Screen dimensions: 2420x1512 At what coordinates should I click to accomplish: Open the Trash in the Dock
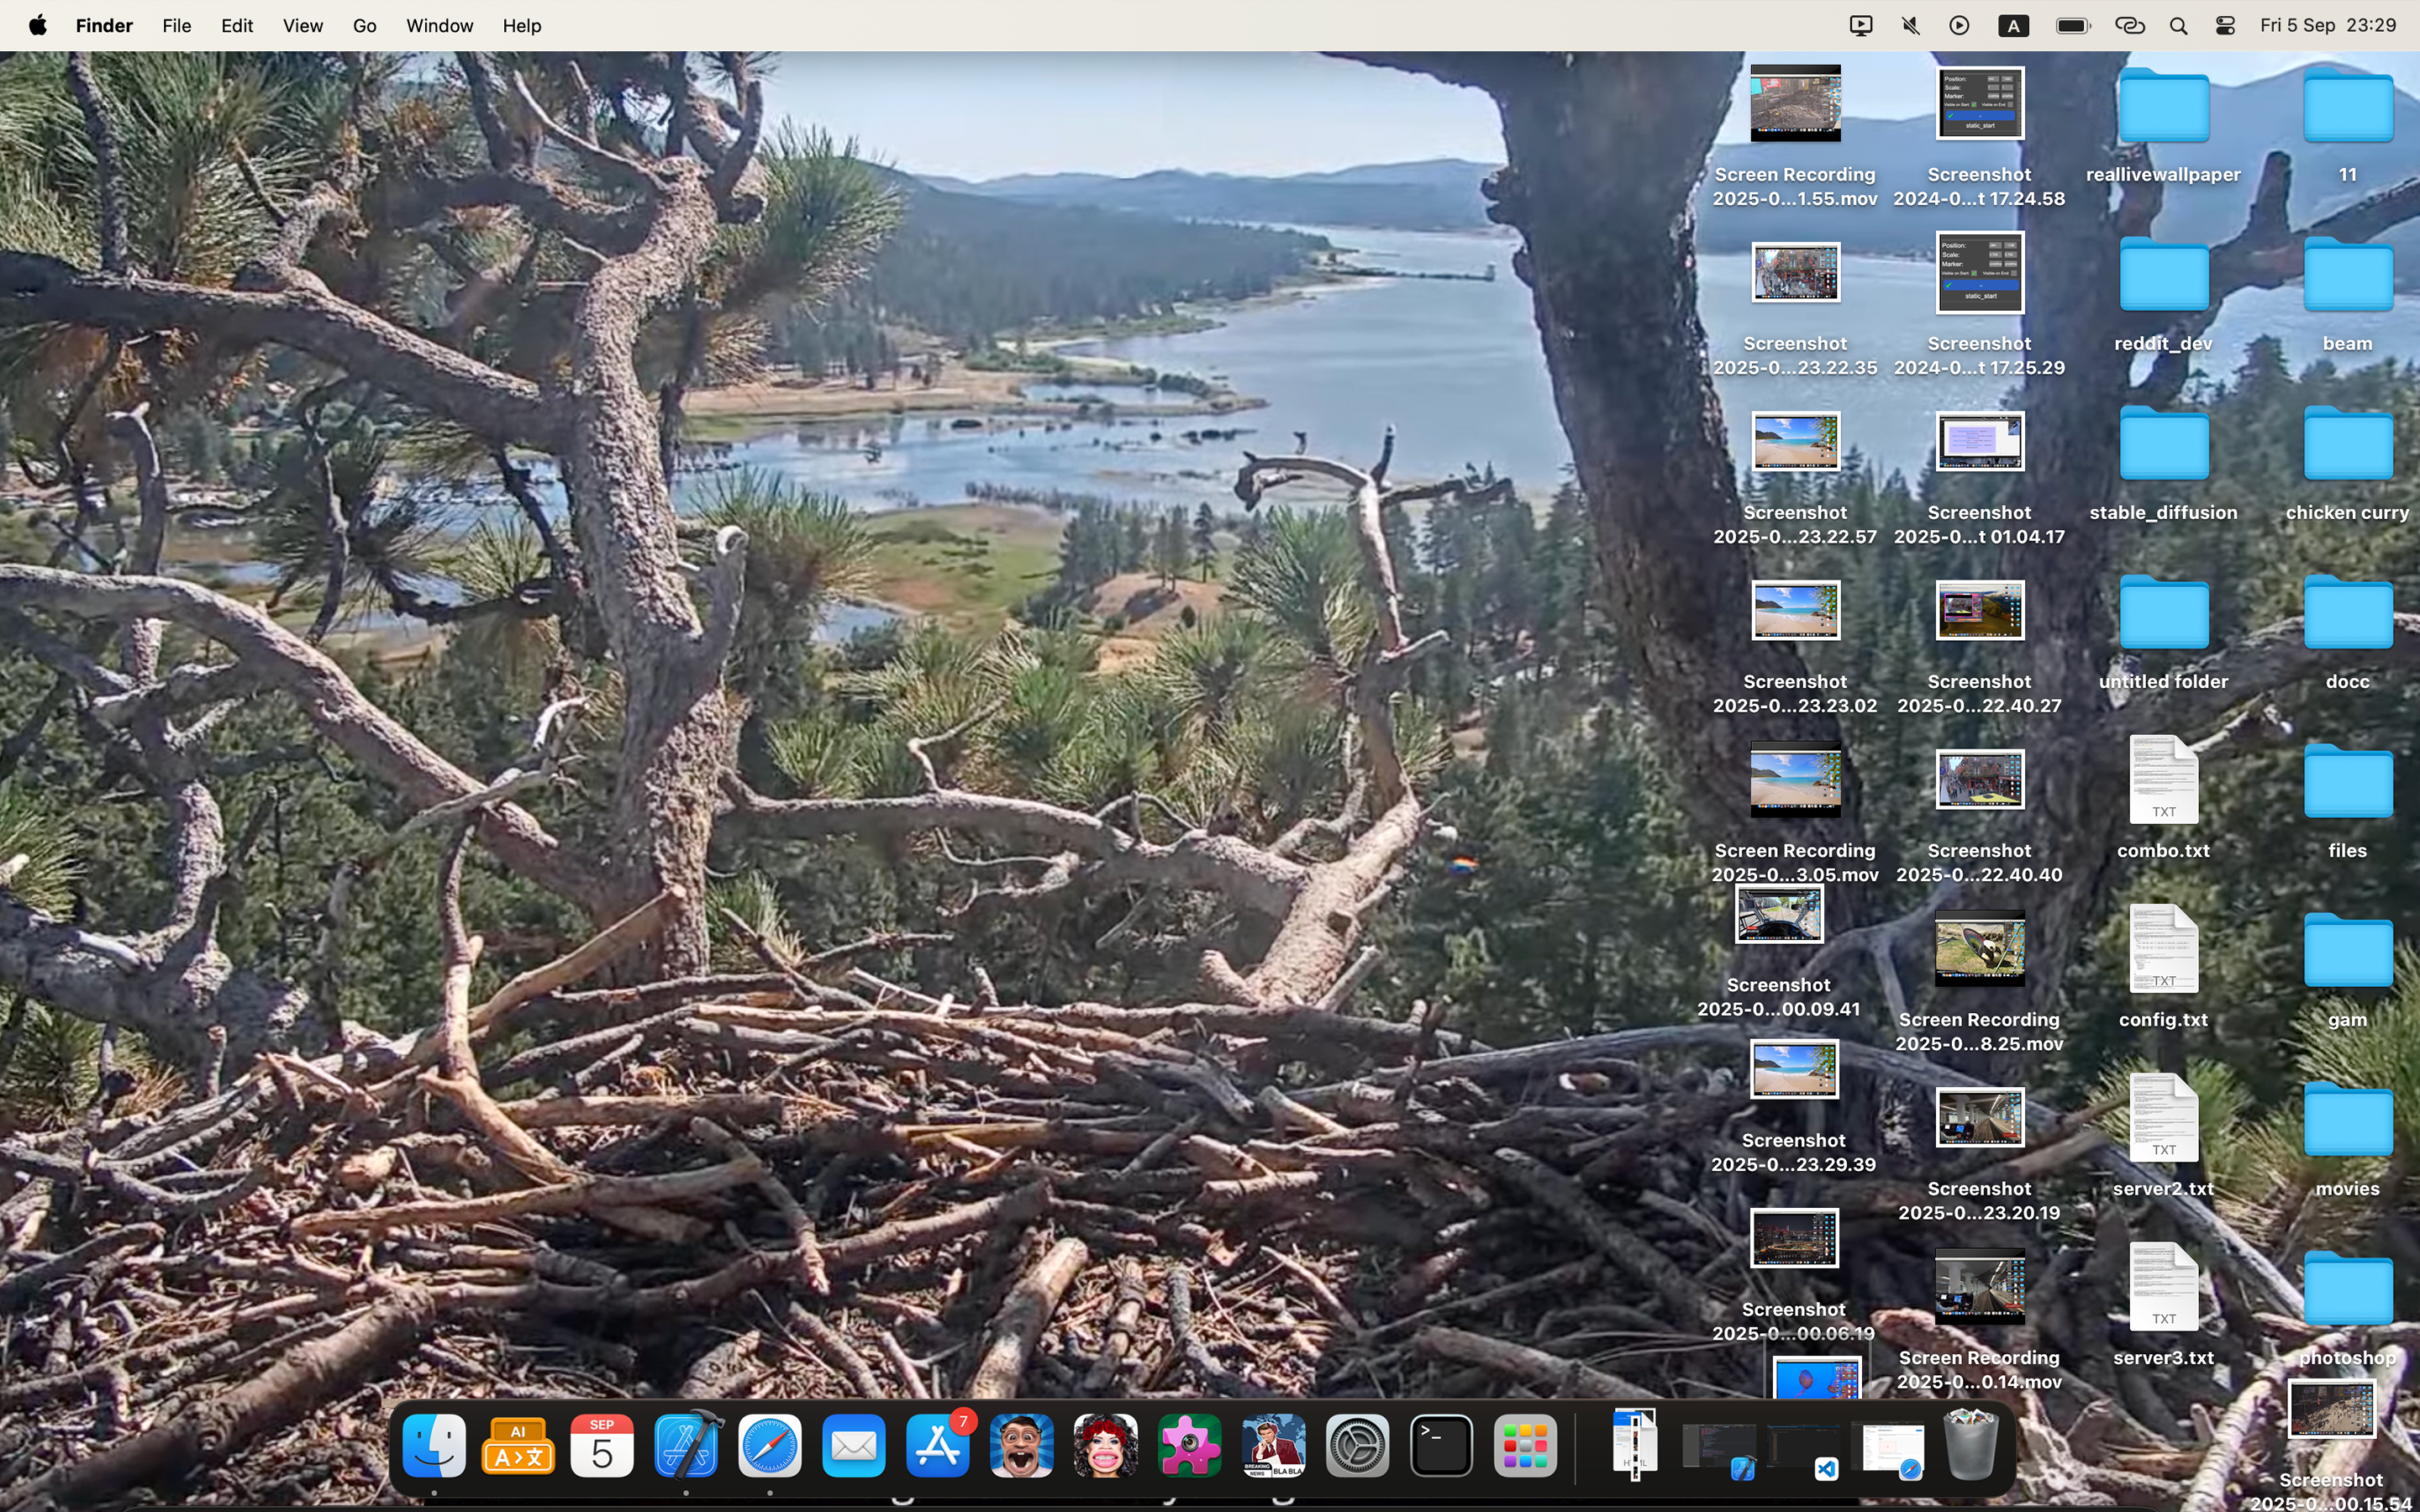pyautogui.click(x=1970, y=1446)
